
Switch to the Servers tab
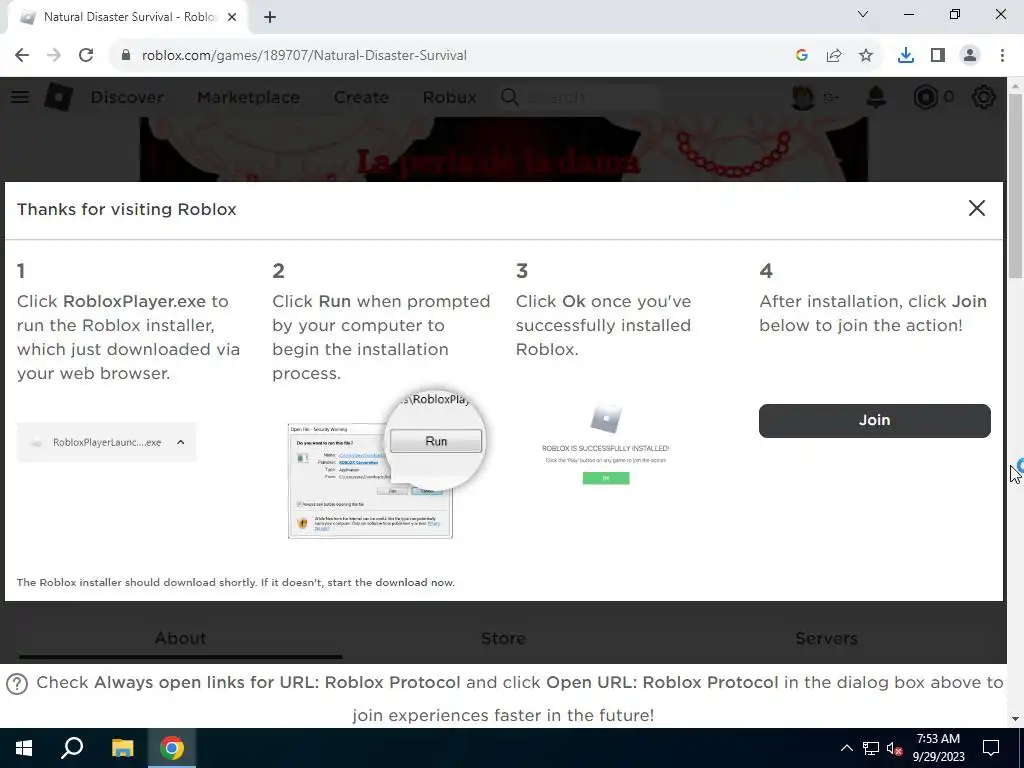(x=826, y=638)
